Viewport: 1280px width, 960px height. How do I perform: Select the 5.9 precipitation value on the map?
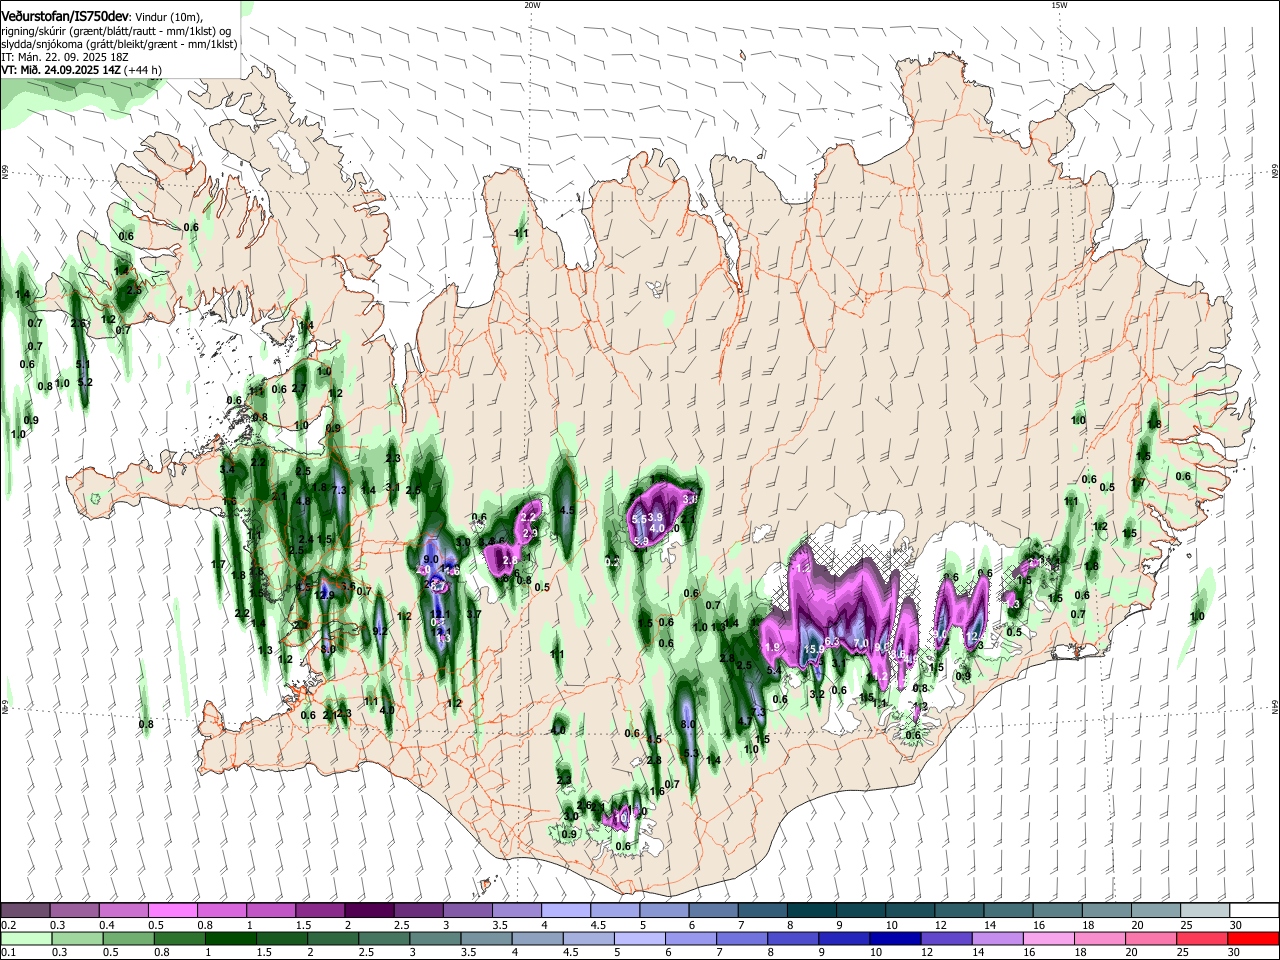(x=642, y=541)
